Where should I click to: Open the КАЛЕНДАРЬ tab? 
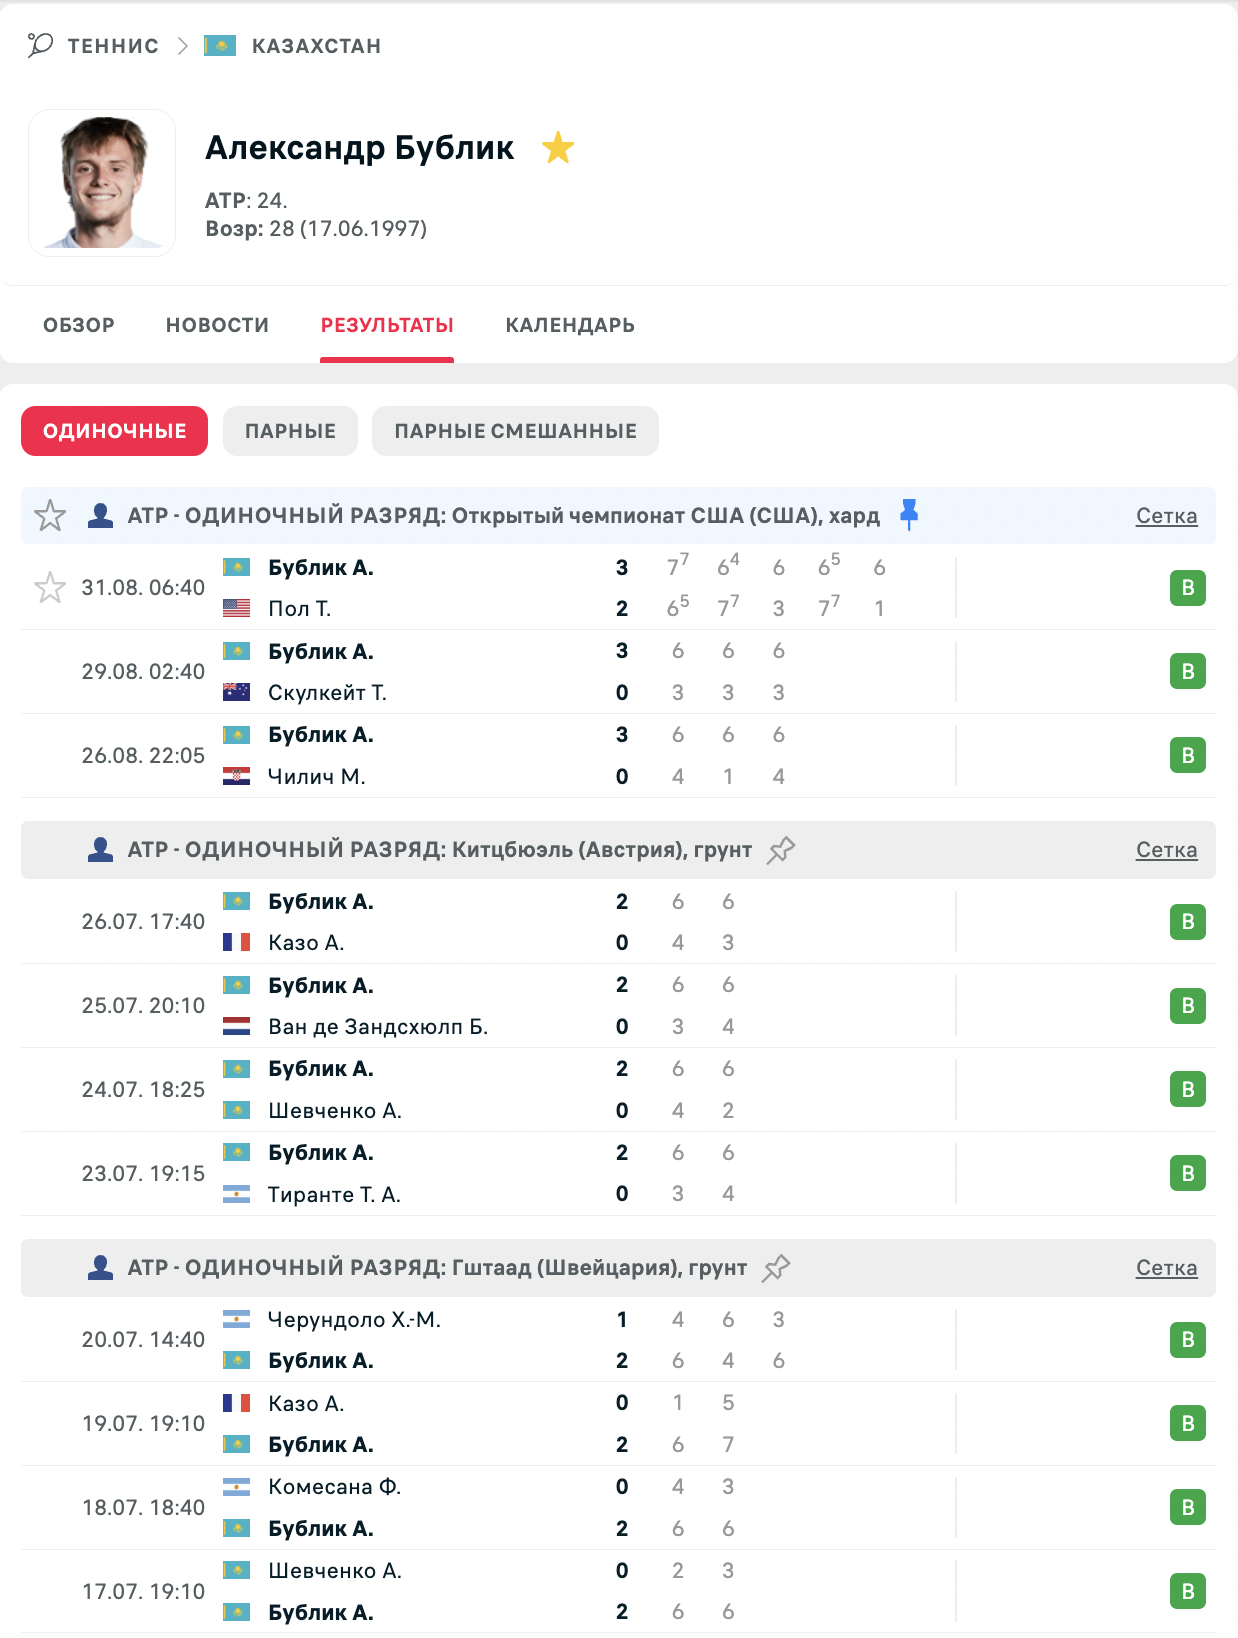[x=570, y=325]
